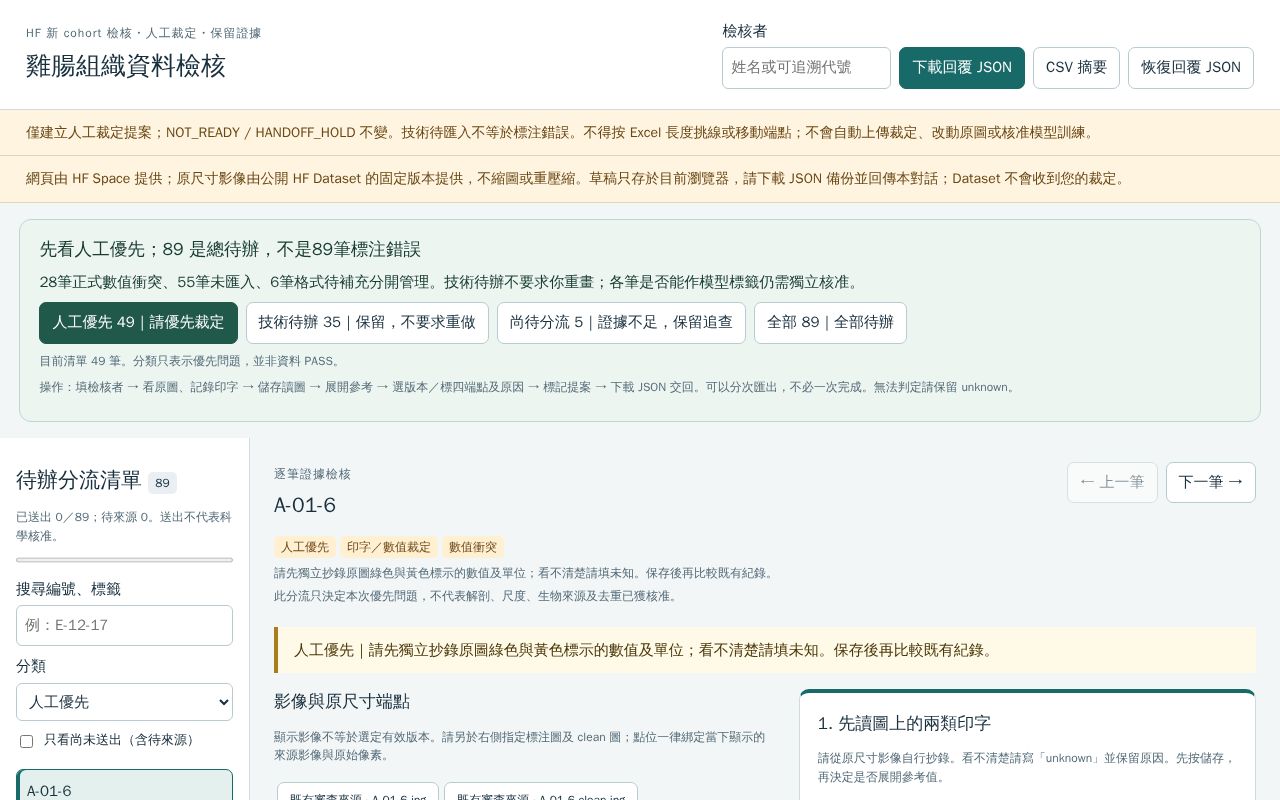
Task: Click the 恢復回覆 JSON button
Action: tap(1191, 68)
